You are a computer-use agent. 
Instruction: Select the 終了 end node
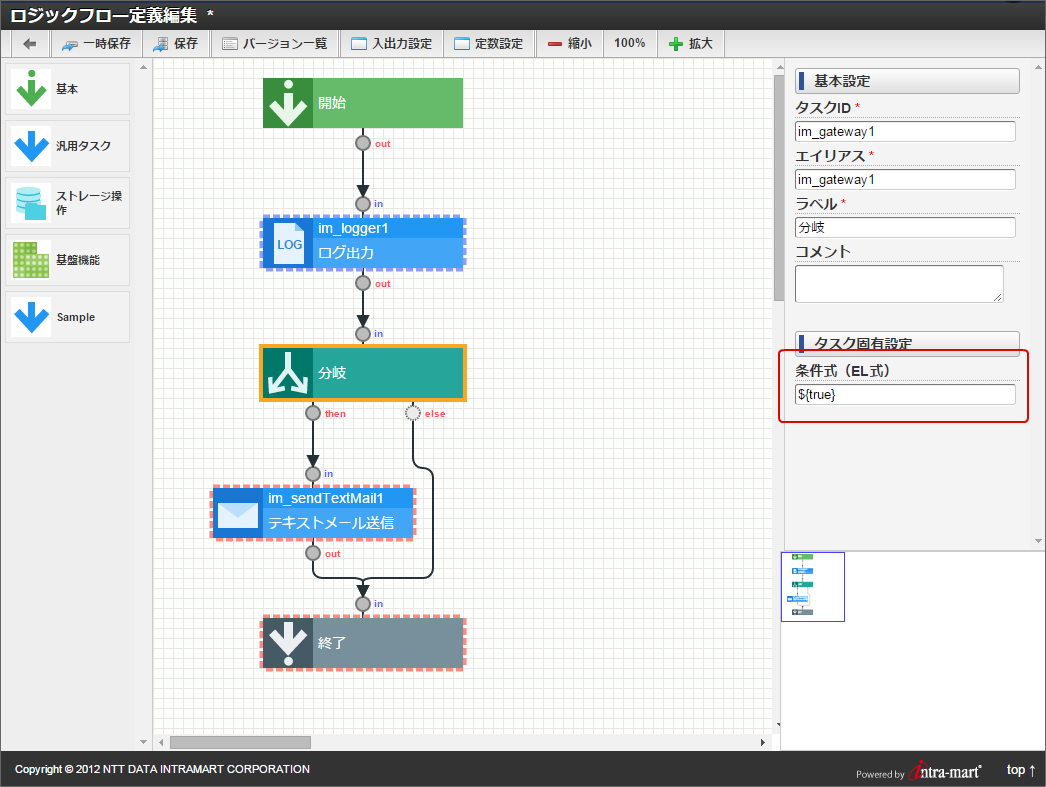click(363, 643)
